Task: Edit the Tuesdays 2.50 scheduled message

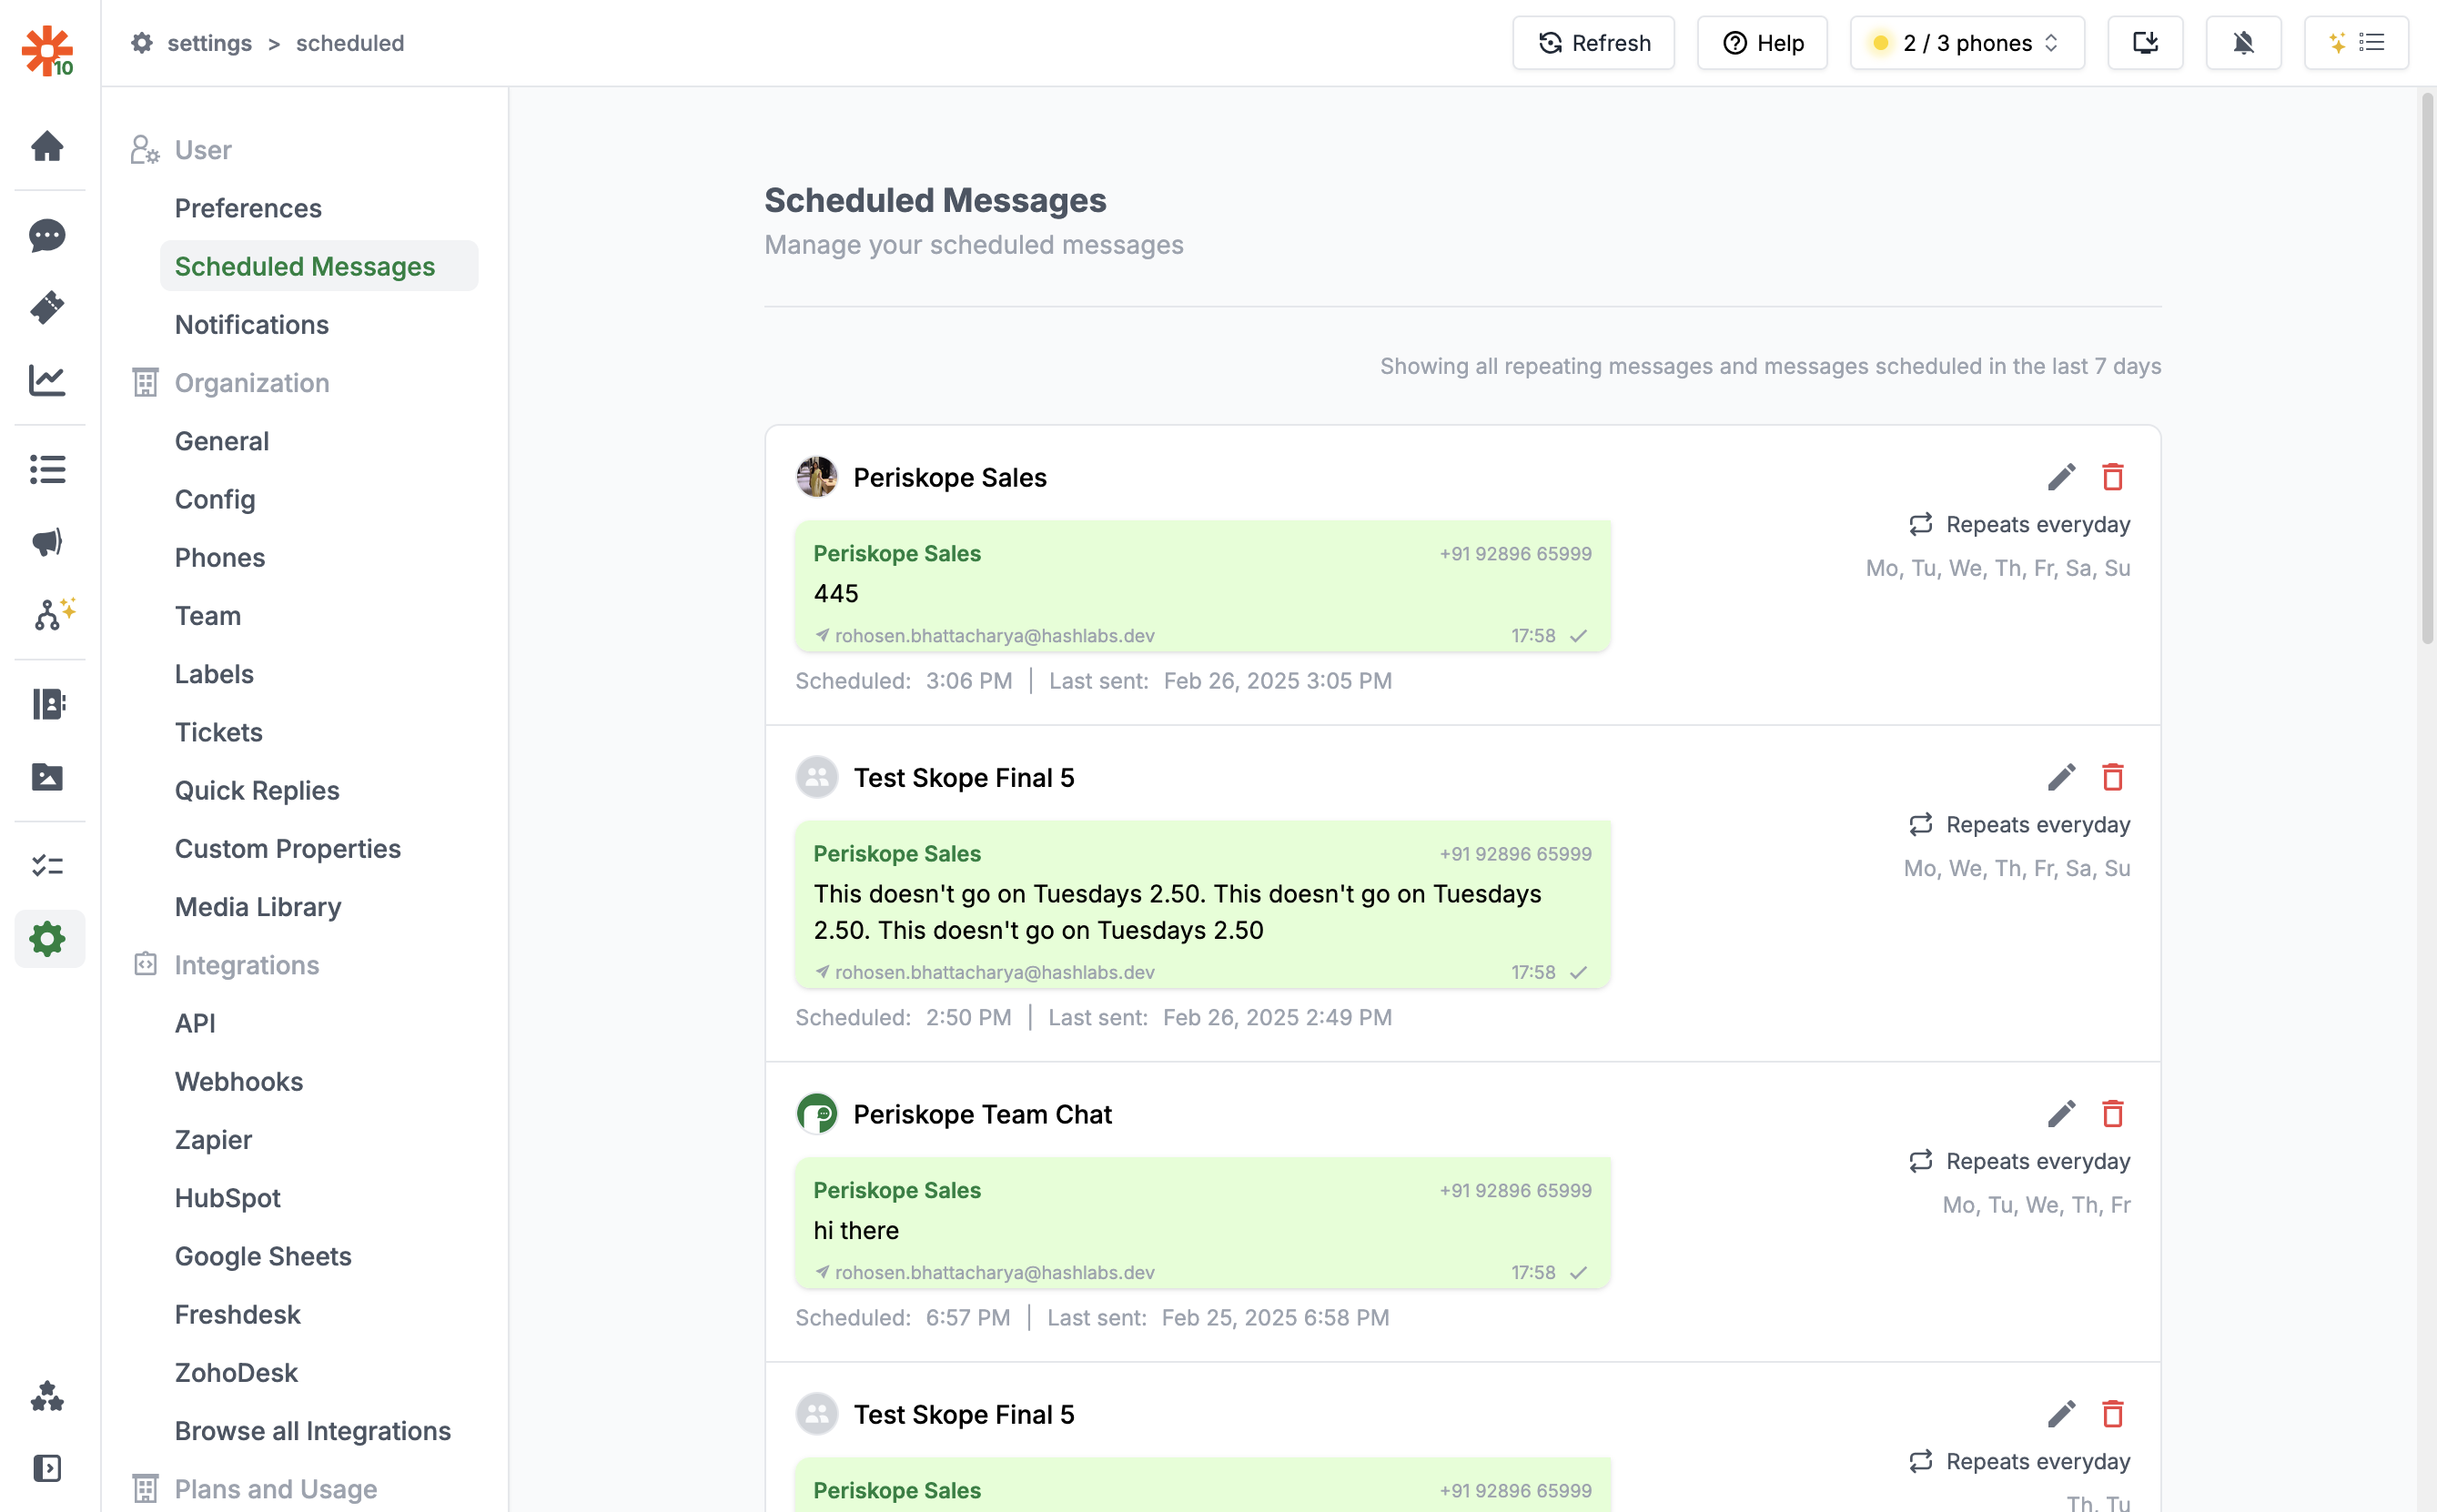Action: point(2061,777)
